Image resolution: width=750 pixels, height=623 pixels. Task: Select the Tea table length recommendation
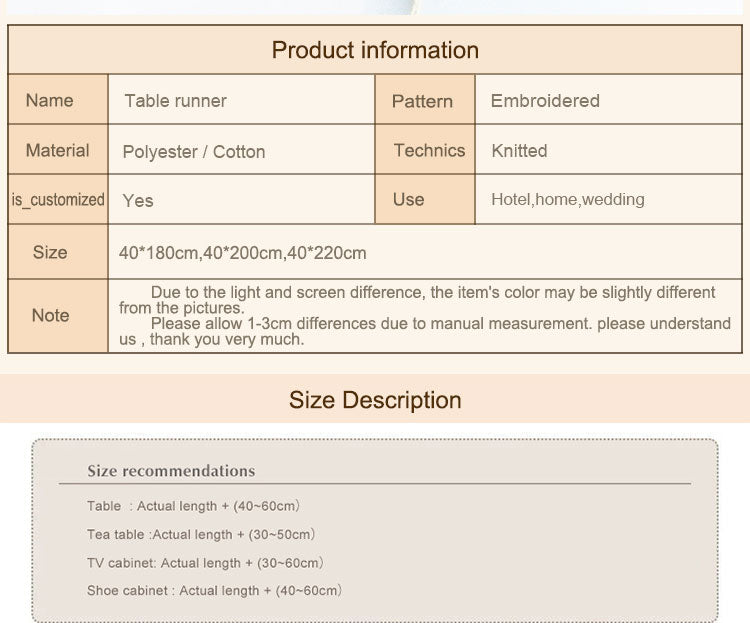pyautogui.click(x=201, y=535)
